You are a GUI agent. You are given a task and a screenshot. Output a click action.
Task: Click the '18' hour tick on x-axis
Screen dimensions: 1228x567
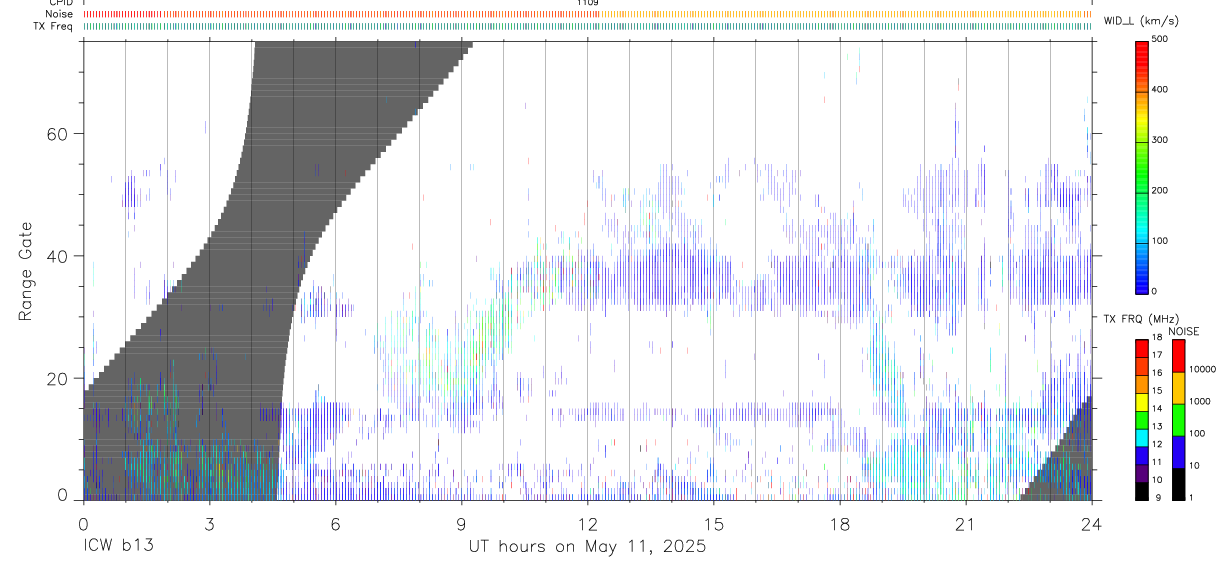839,523
